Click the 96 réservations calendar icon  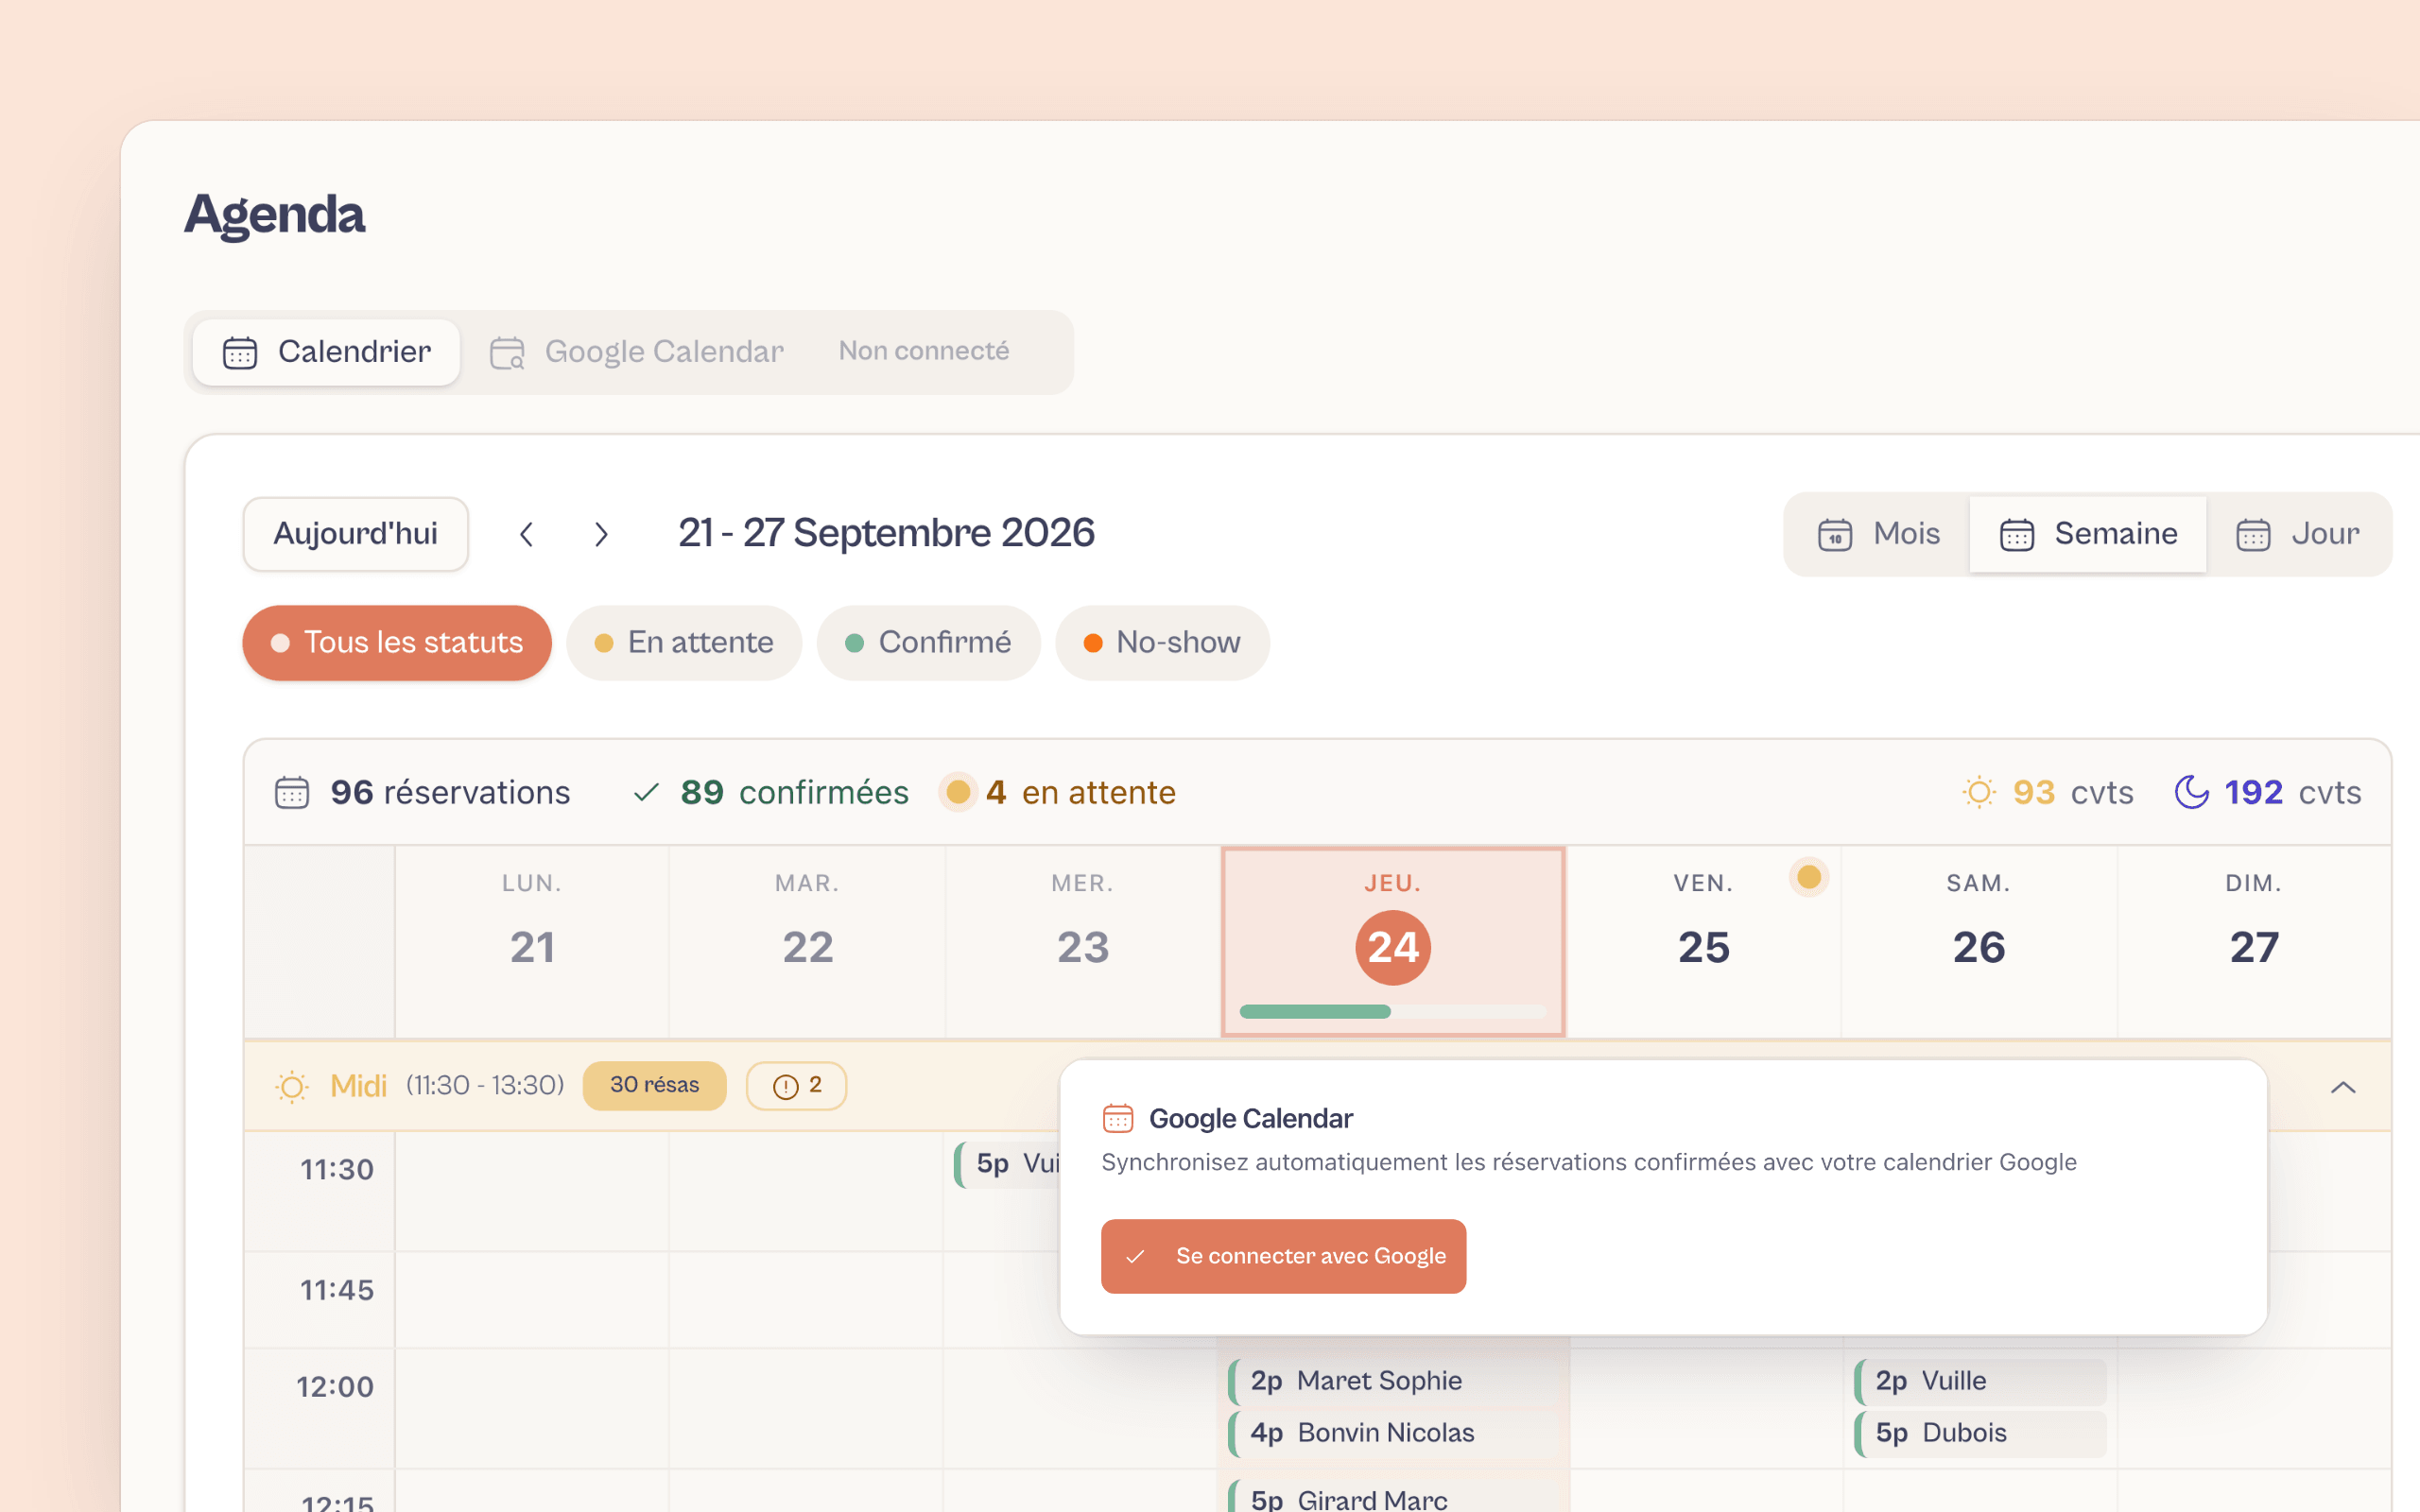point(292,793)
